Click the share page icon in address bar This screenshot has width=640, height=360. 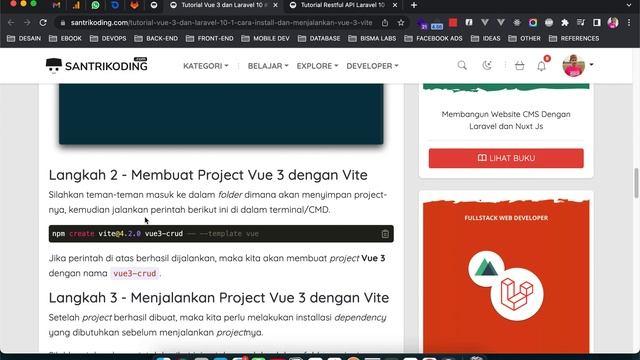pyautogui.click(x=385, y=23)
